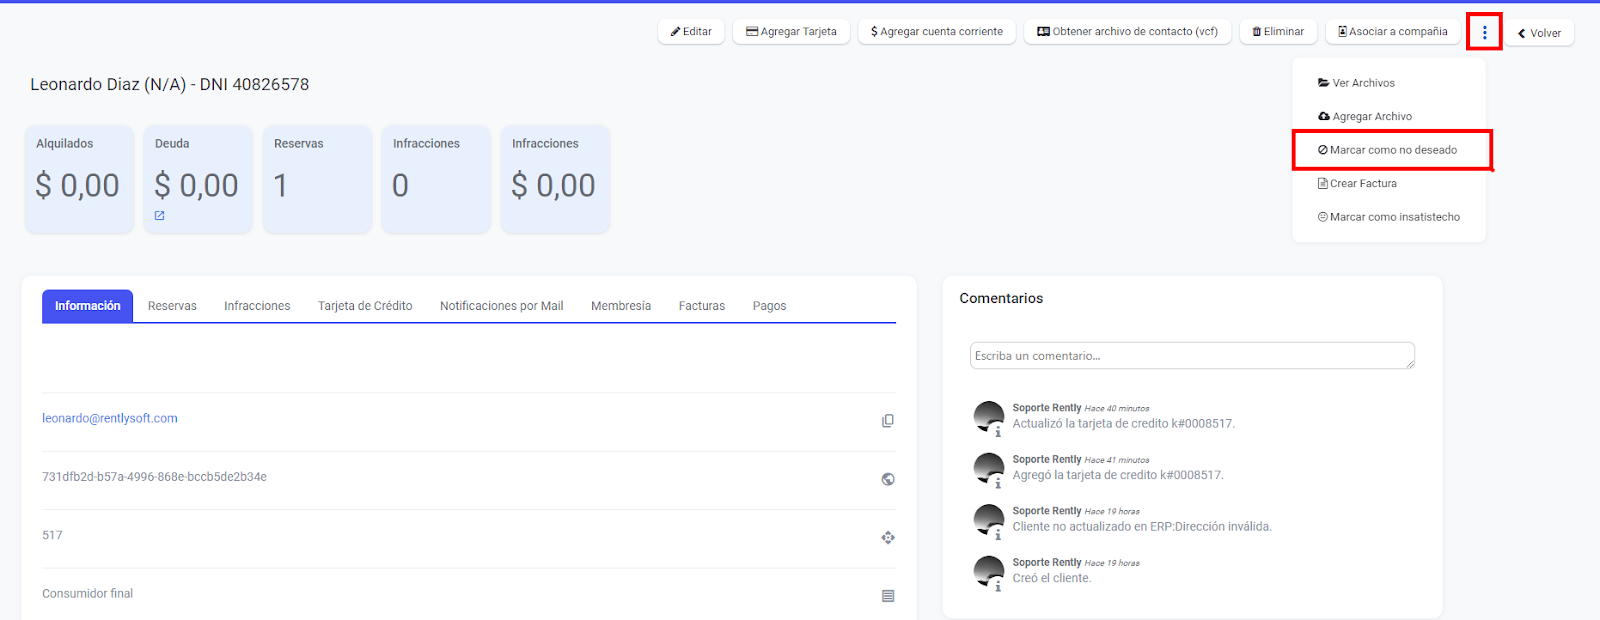Click the move icon beside 517
Screen dimensions: 1600x620
[887, 538]
